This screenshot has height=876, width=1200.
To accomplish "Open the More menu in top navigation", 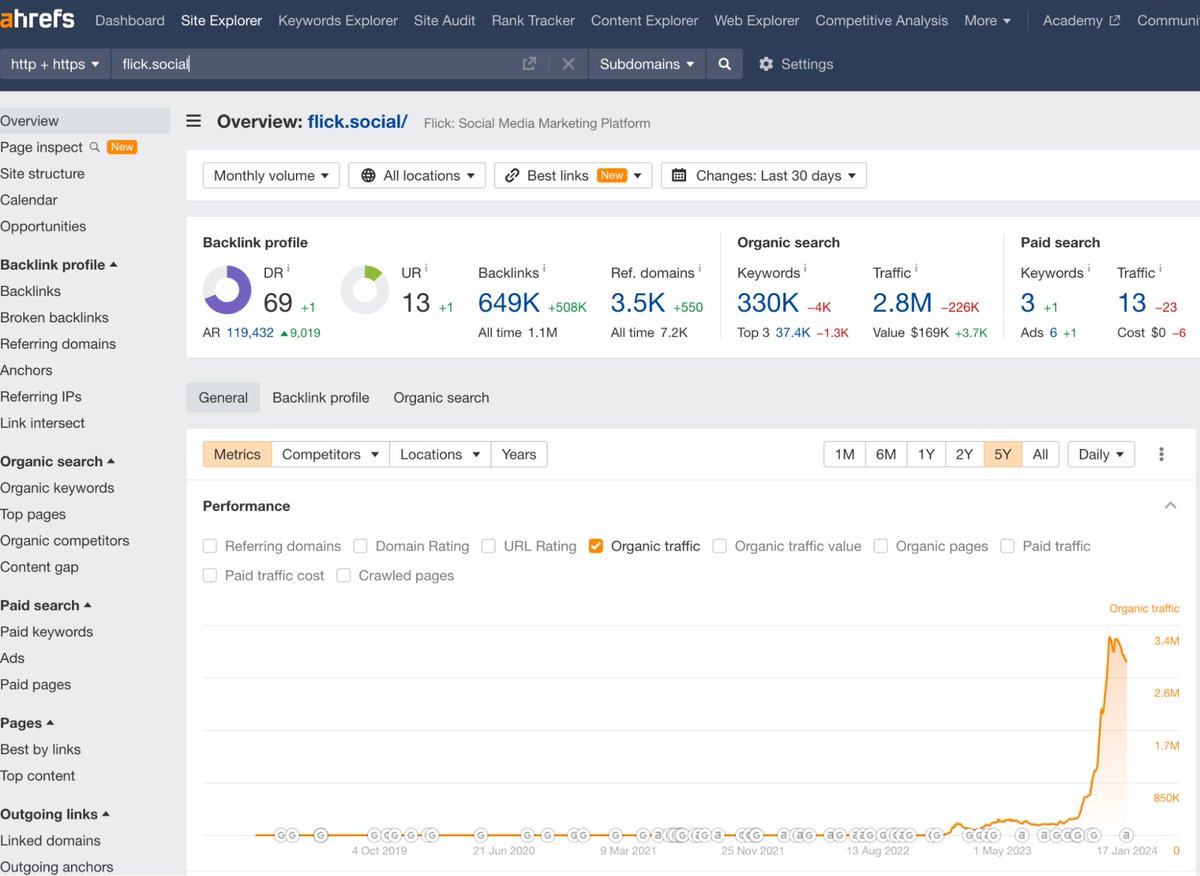I will click(987, 20).
